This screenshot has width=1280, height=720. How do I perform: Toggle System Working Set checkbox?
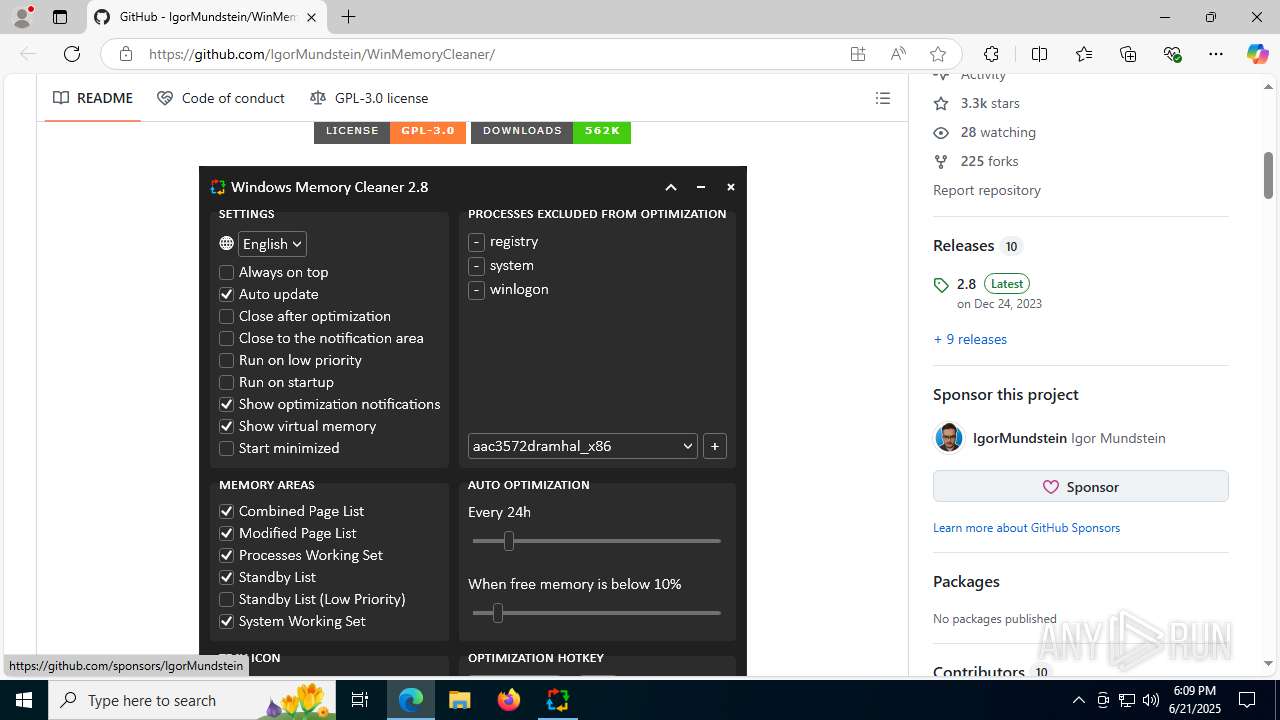pyautogui.click(x=226, y=621)
